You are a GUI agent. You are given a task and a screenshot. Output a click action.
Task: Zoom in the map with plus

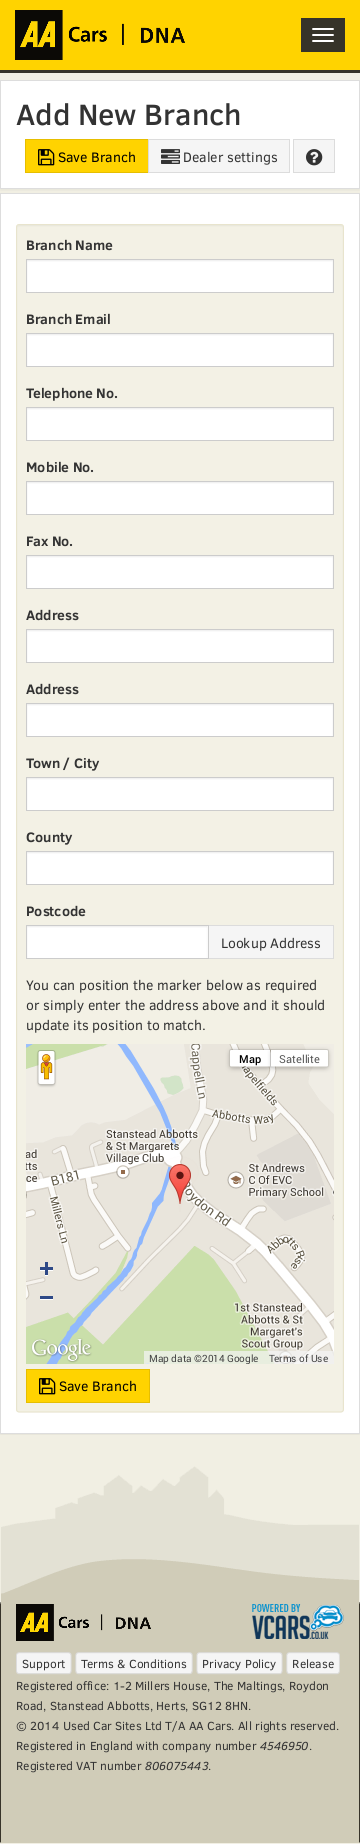tap(46, 1269)
